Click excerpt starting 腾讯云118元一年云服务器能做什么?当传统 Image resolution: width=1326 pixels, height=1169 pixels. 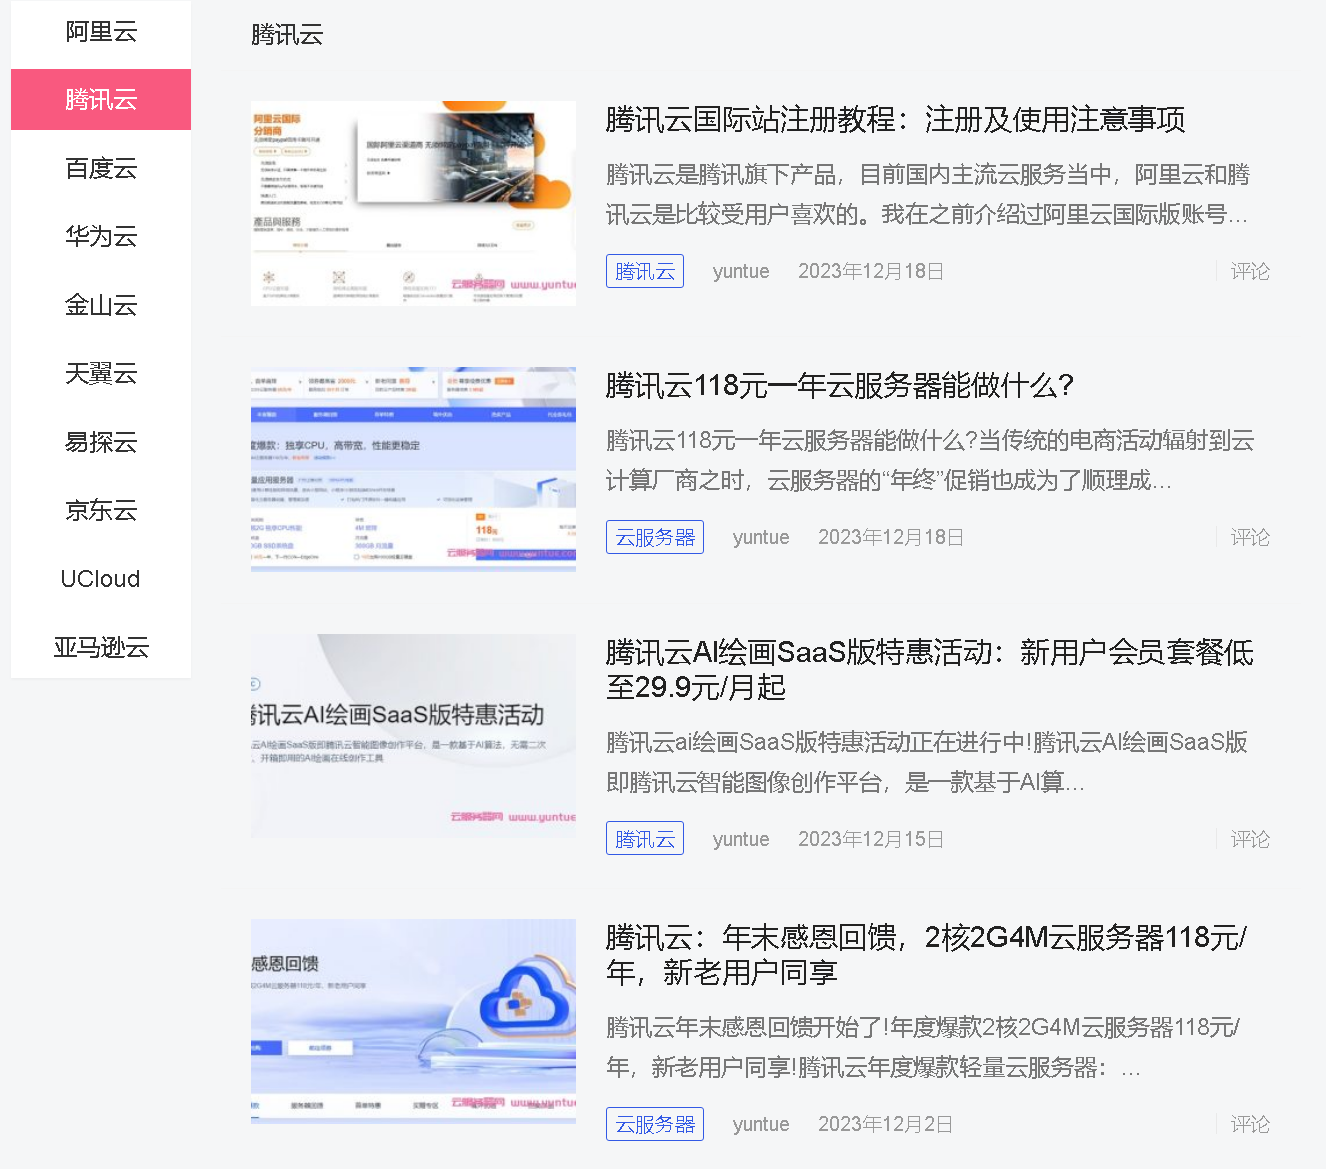click(x=930, y=461)
